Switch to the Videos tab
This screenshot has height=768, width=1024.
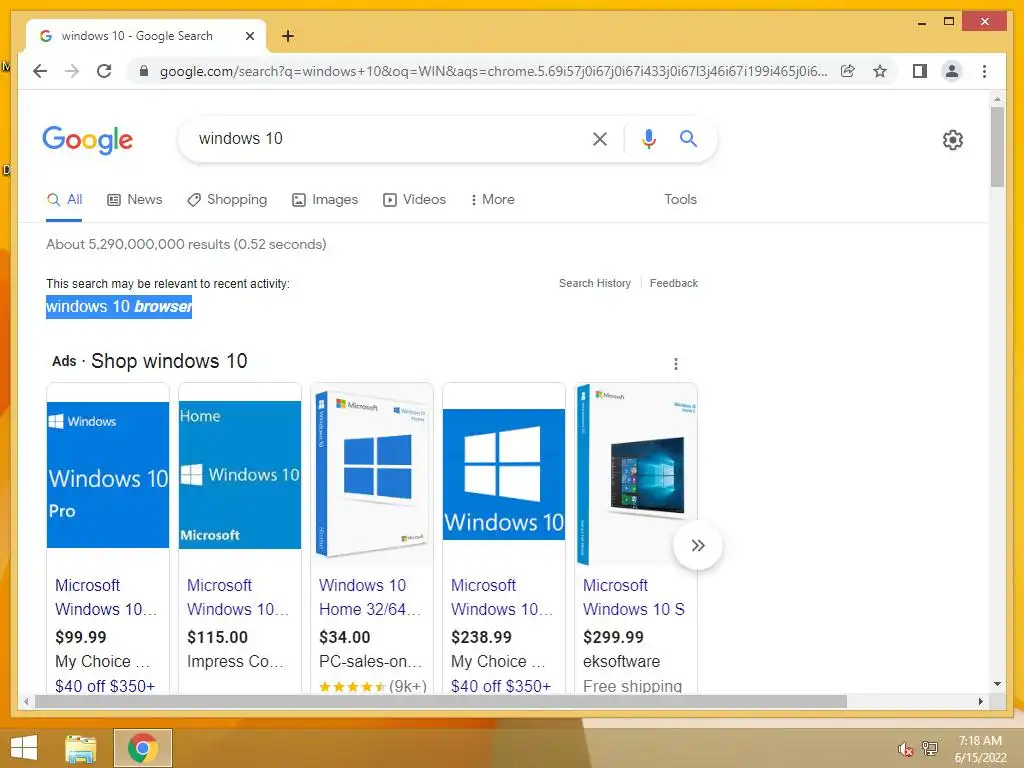(x=414, y=200)
